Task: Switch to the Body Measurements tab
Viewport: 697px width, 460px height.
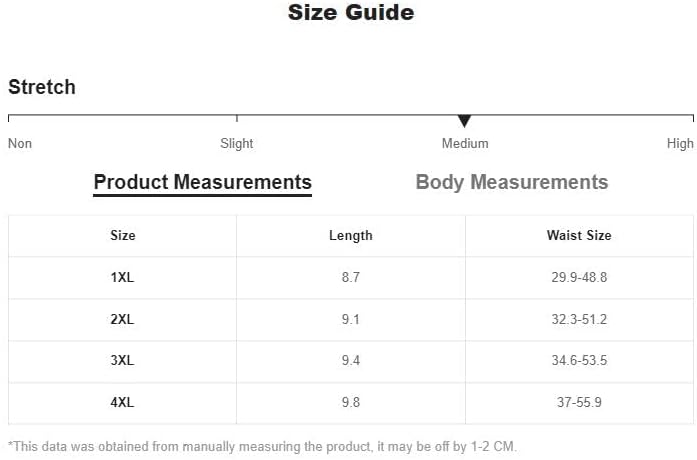Action: (x=512, y=182)
